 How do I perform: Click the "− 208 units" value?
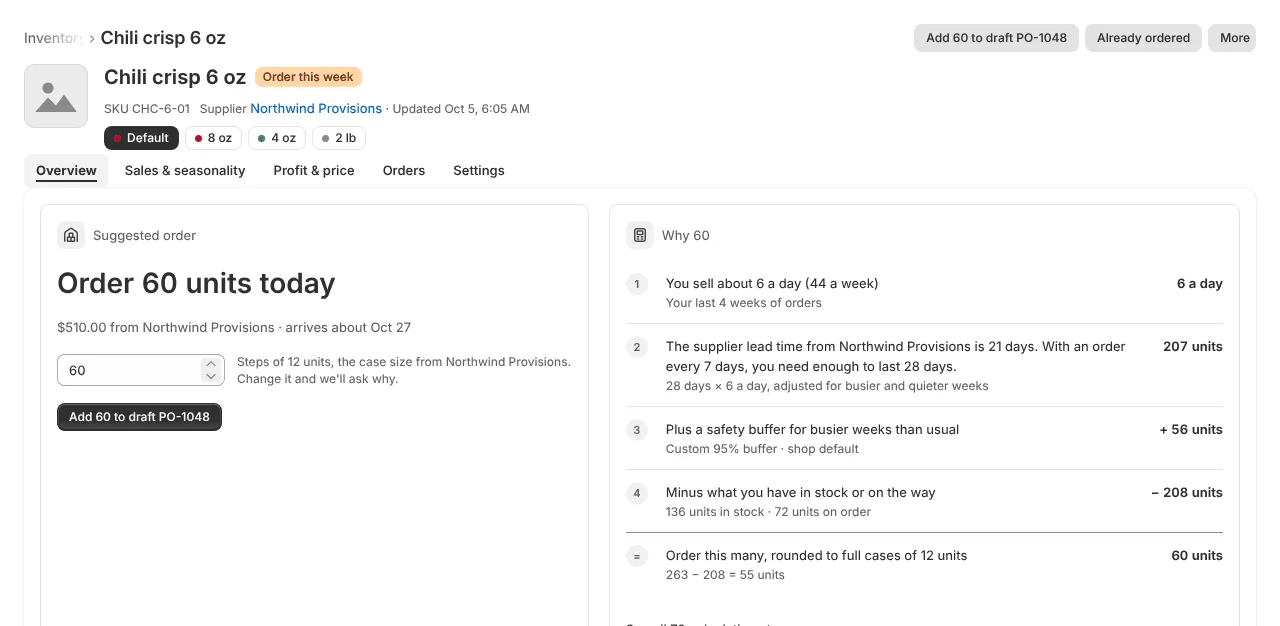(x=1187, y=493)
